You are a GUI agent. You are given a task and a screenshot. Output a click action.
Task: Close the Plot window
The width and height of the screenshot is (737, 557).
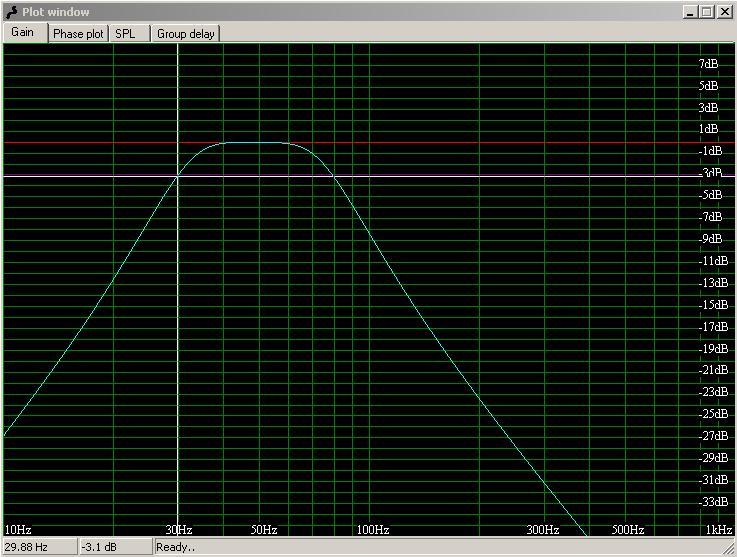pyautogui.click(x=724, y=12)
